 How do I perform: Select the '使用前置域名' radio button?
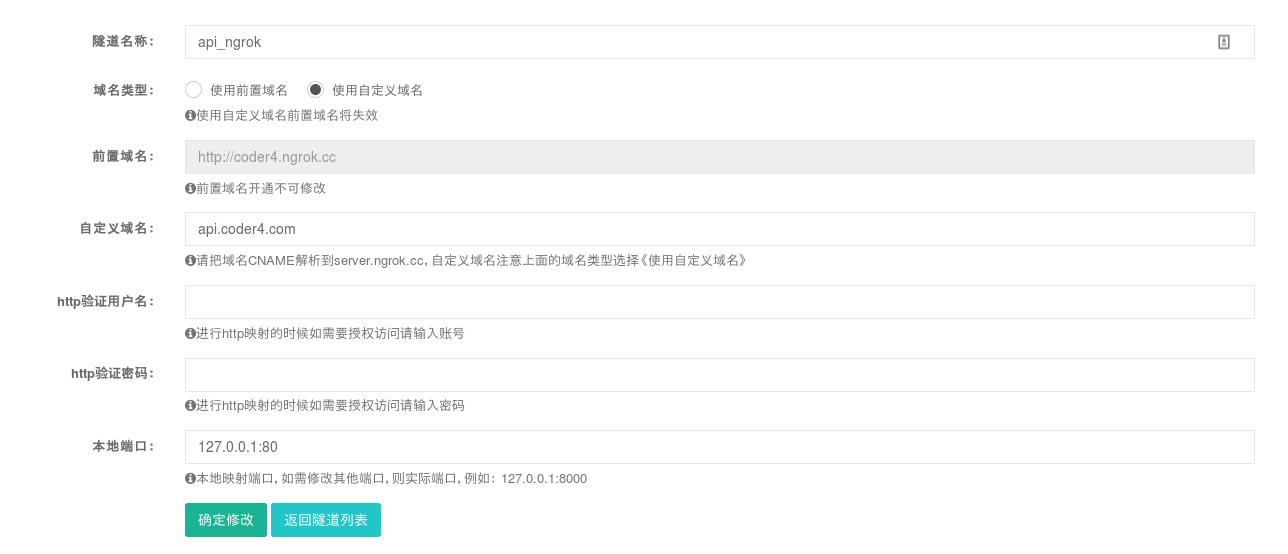194,90
